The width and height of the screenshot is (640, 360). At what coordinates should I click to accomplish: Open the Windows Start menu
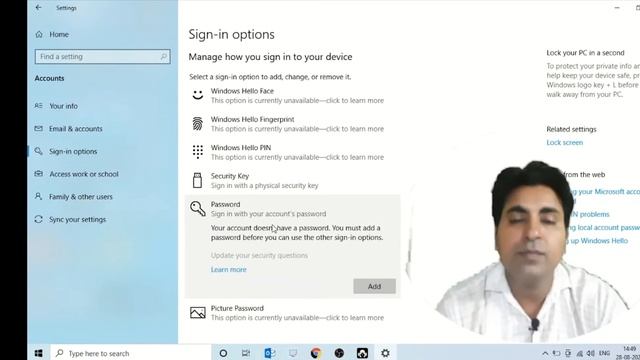pos(39,353)
